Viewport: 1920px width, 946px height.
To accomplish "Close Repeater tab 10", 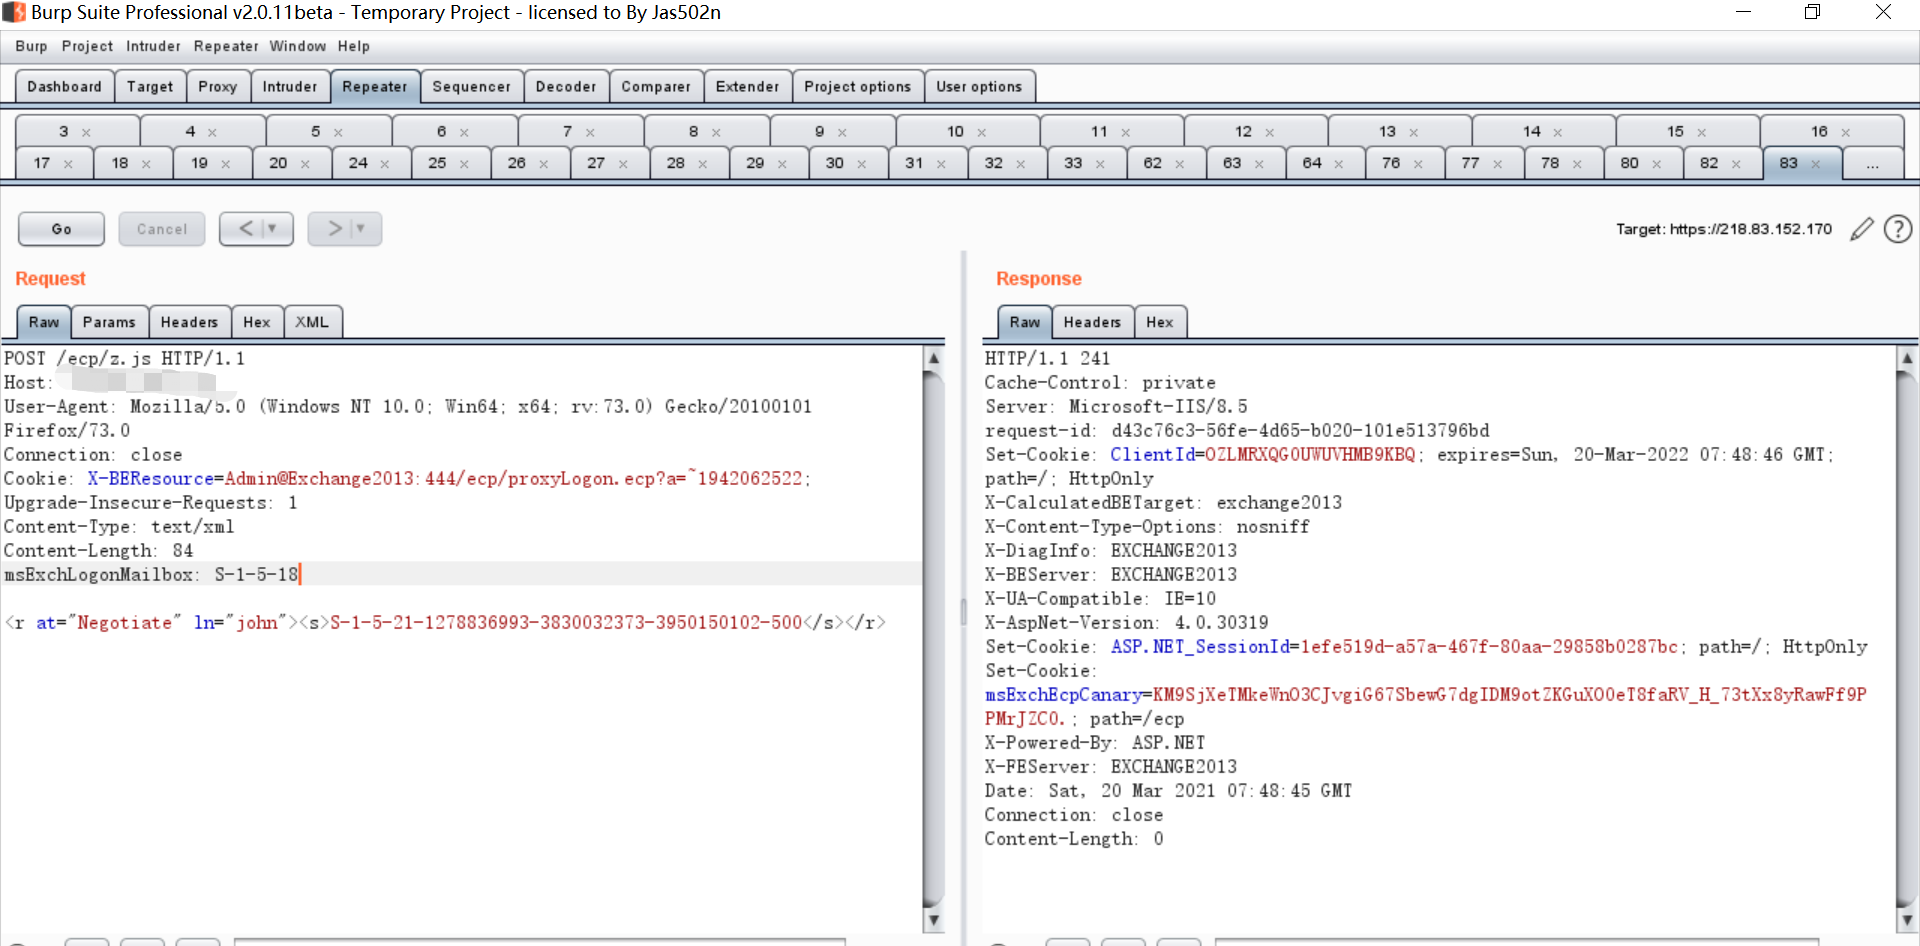I will [982, 133].
